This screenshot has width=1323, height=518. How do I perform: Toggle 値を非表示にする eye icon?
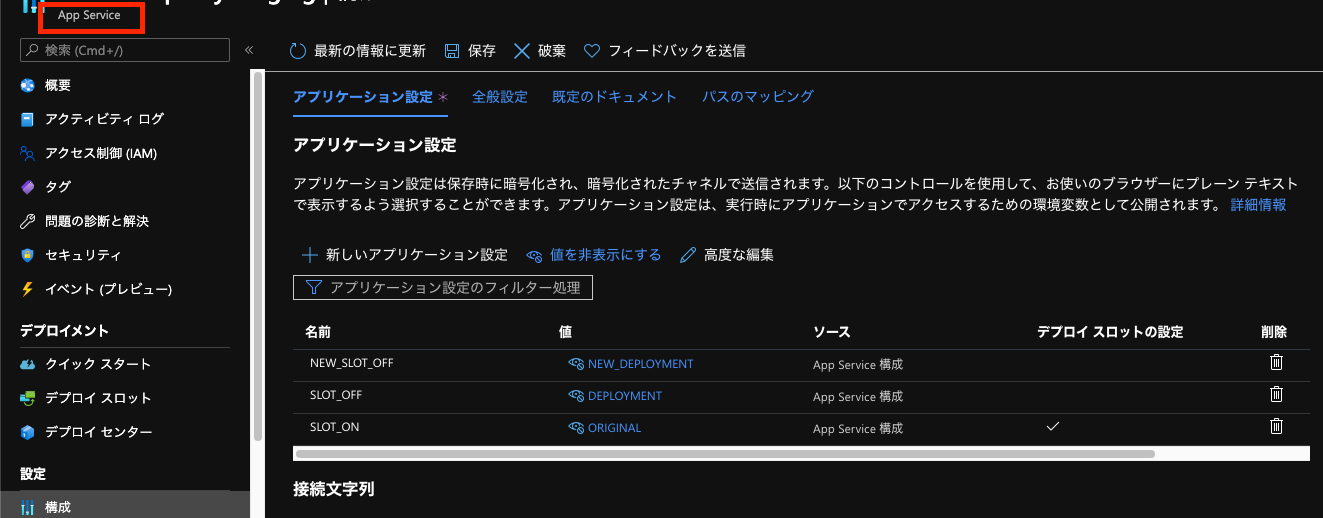pyautogui.click(x=534, y=255)
